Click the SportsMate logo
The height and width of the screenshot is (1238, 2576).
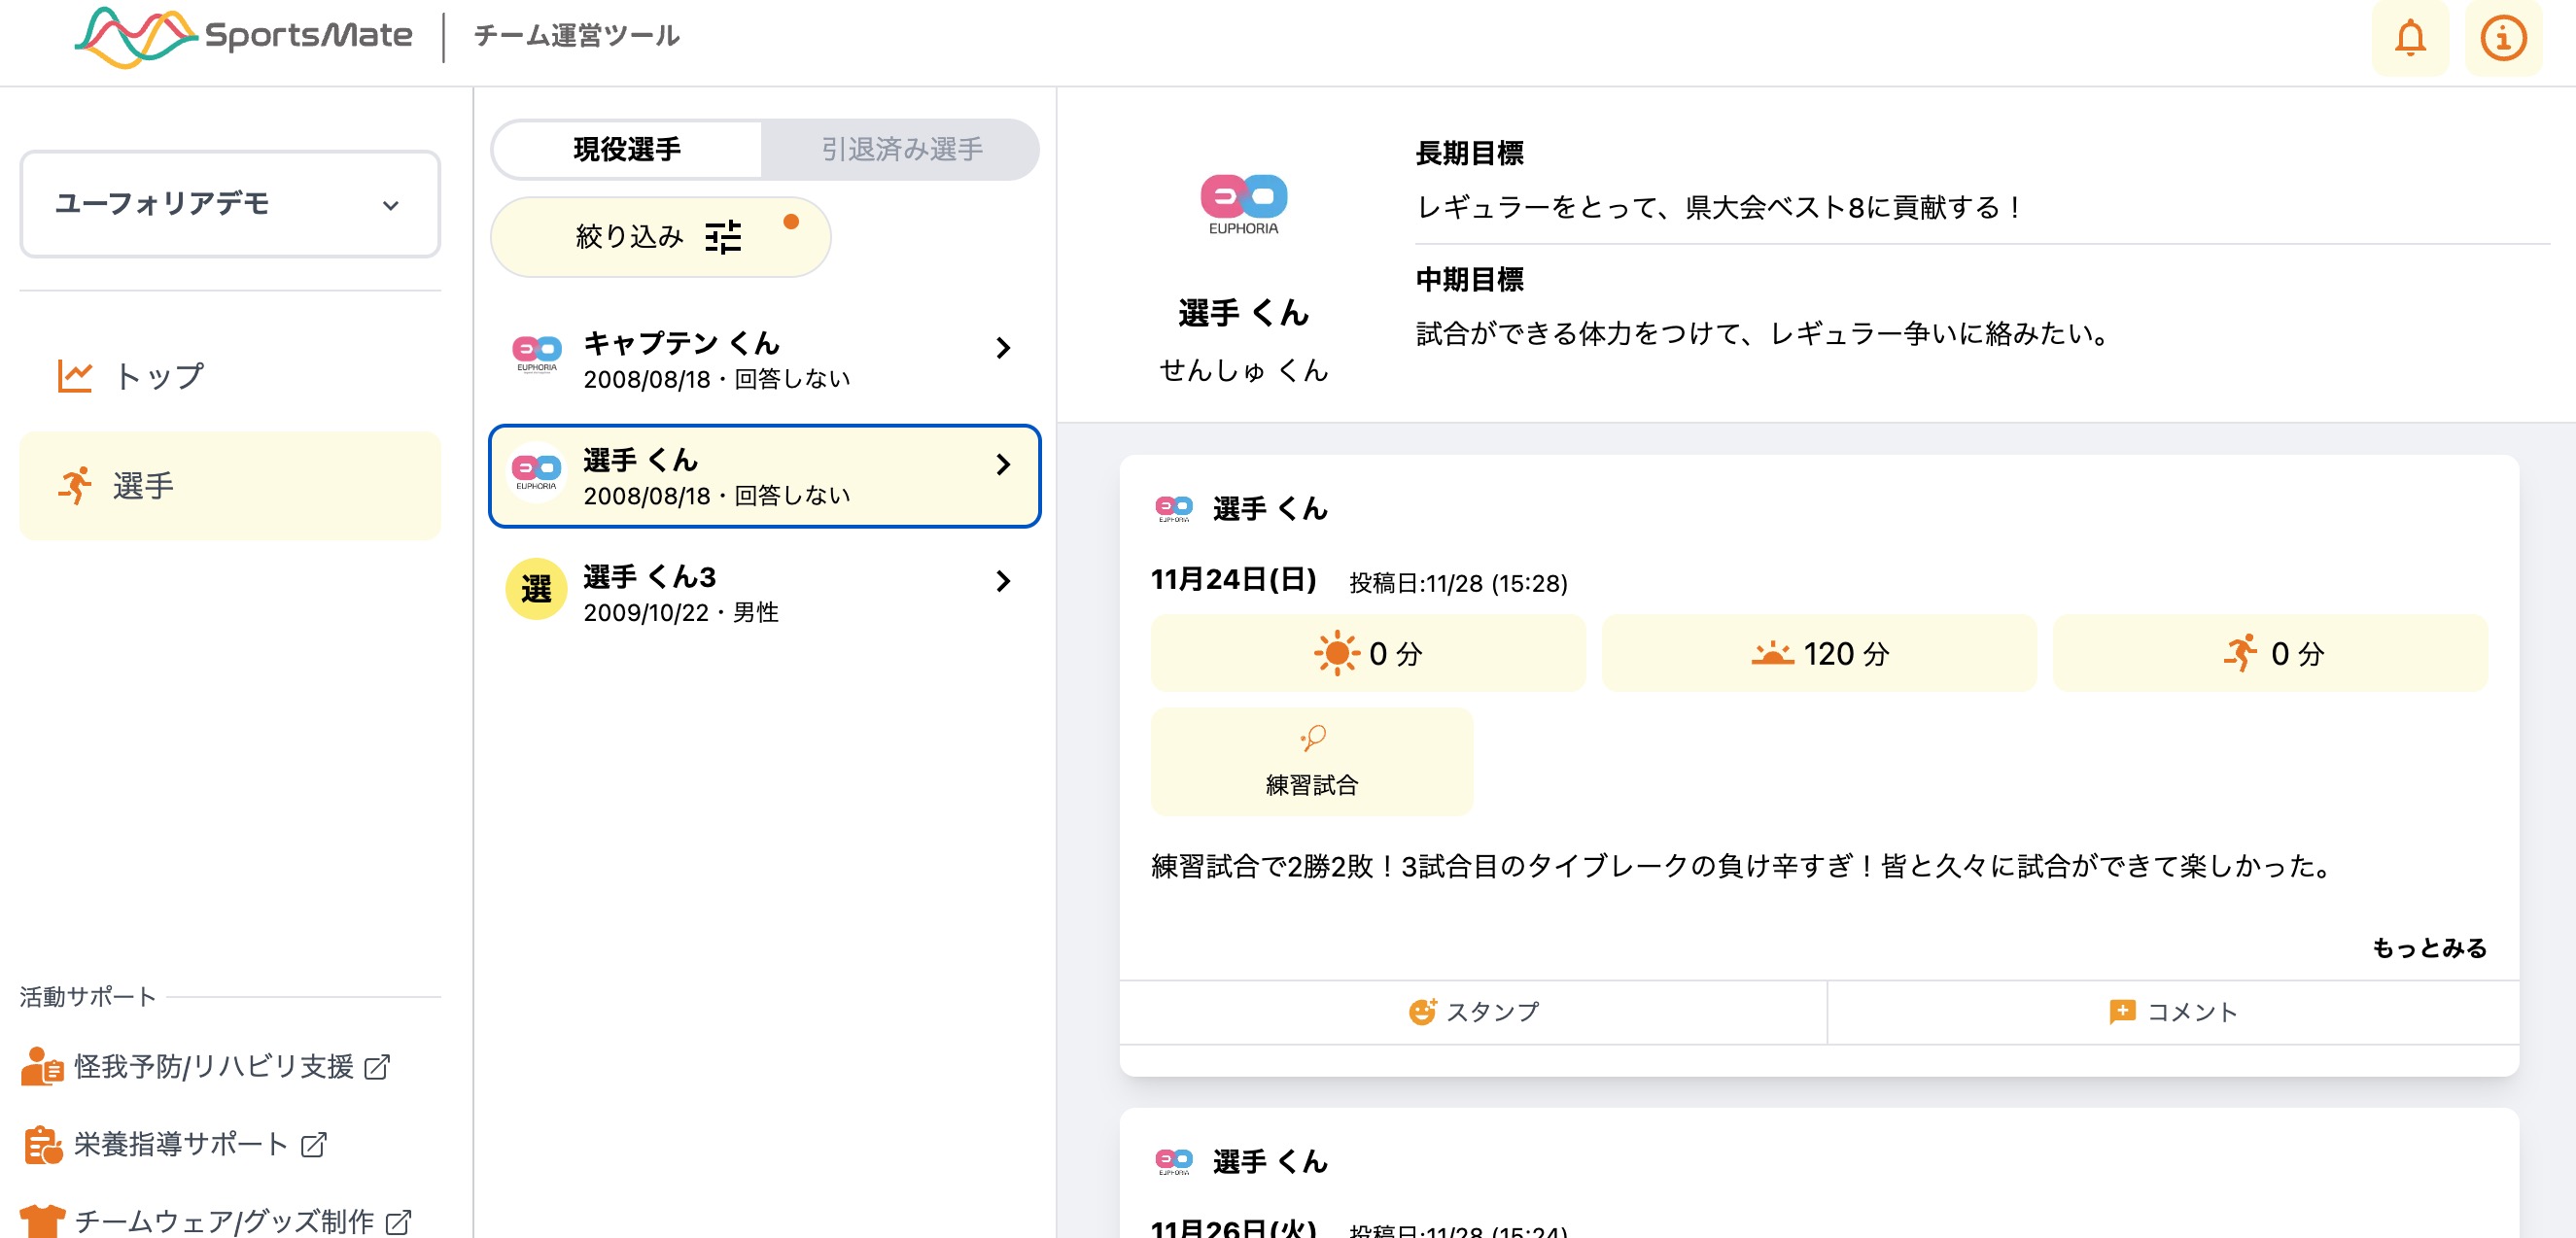(x=243, y=36)
